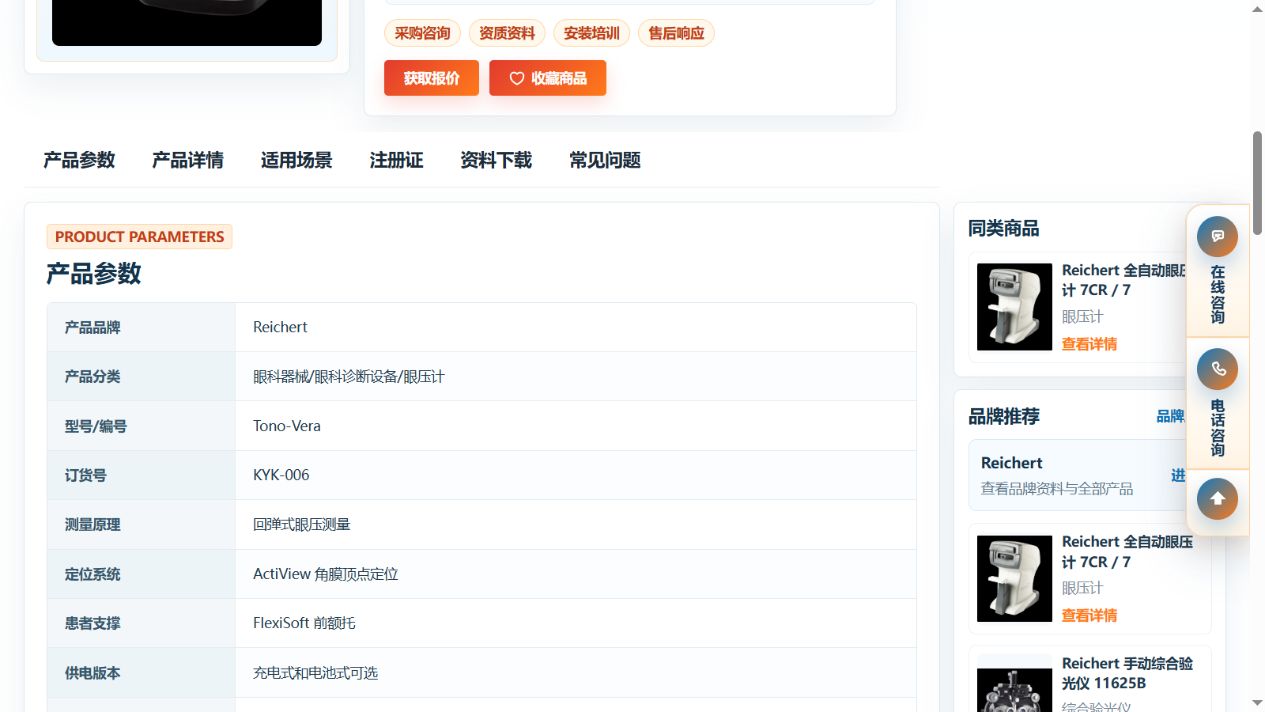The image size is (1265, 712).
Task: Click the 型号/编号 row label
Action: (x=96, y=426)
